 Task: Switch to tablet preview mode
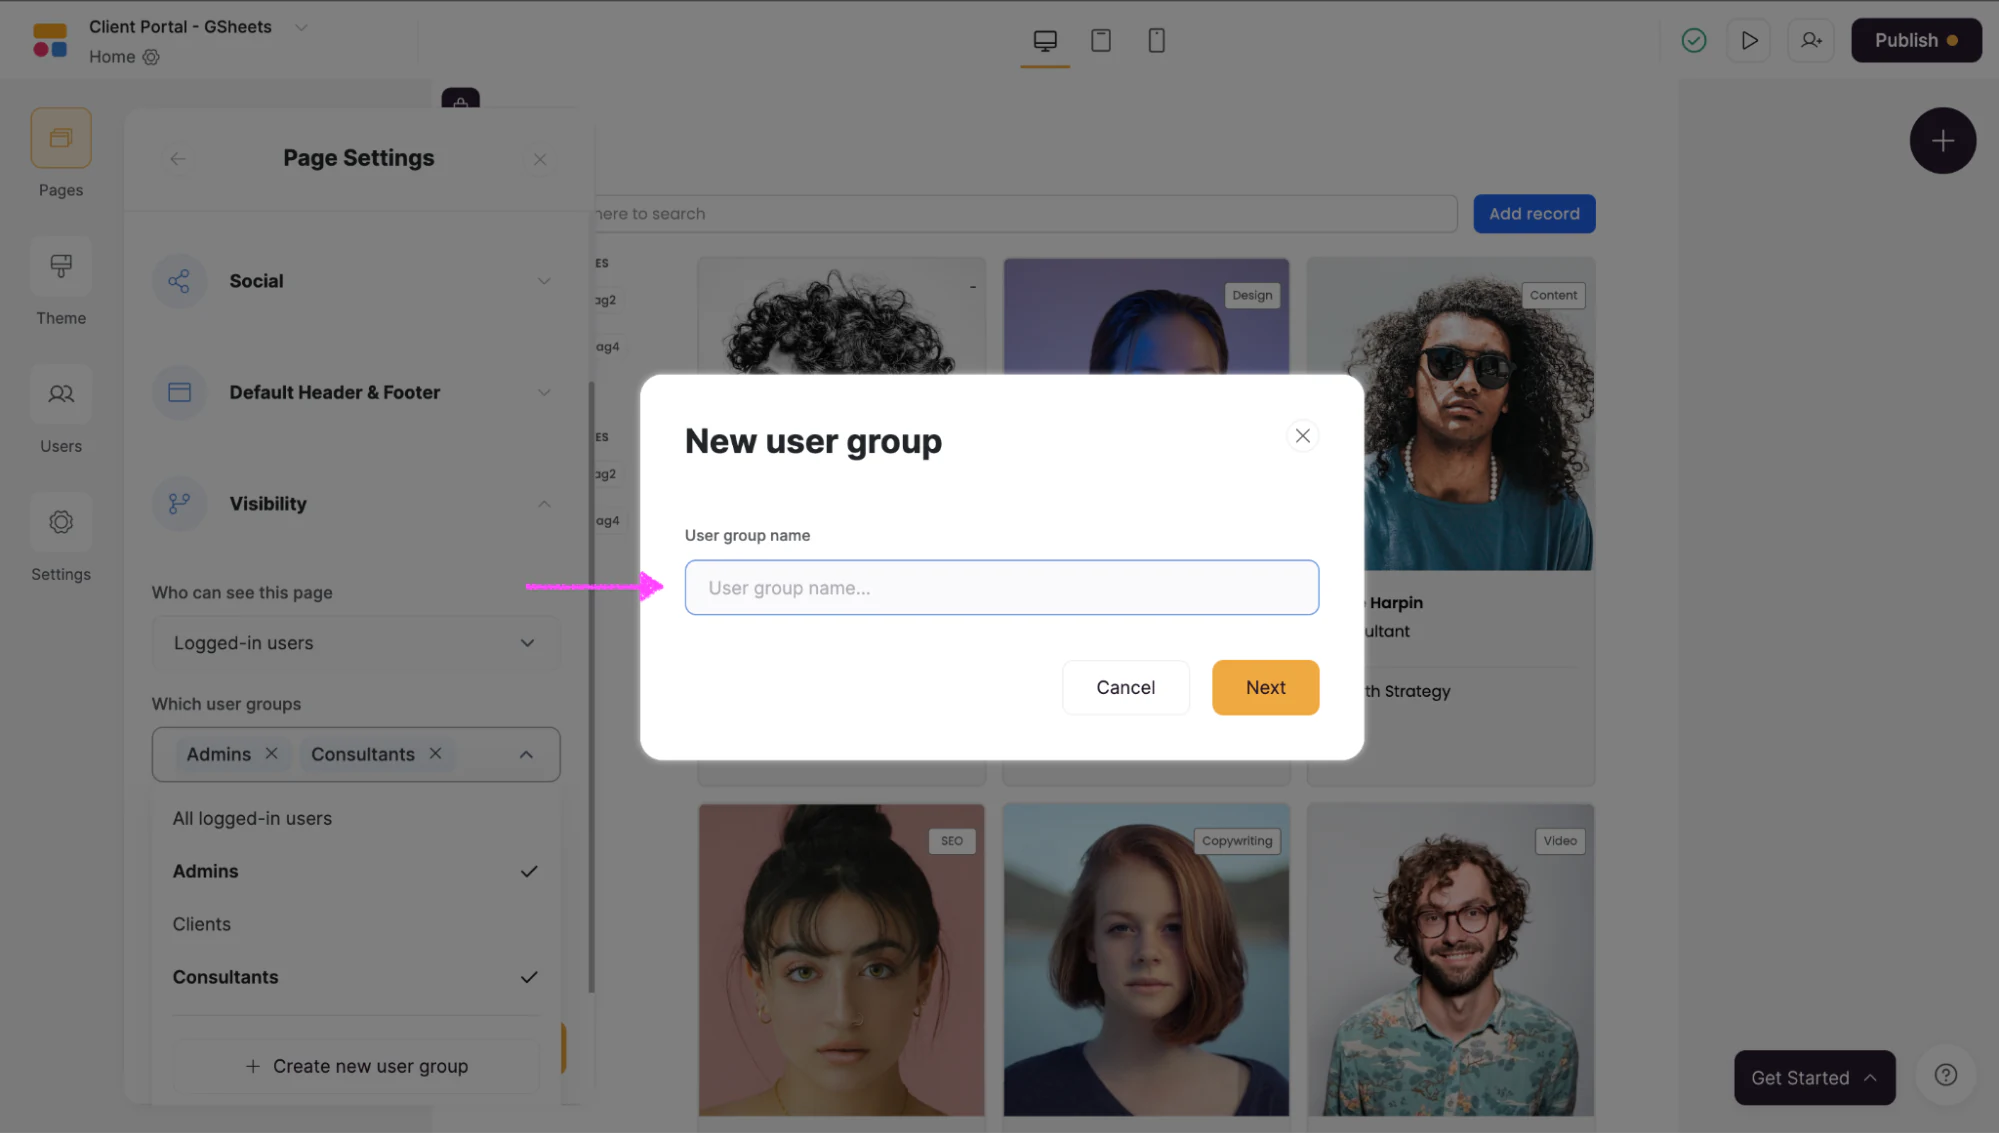coord(1101,40)
